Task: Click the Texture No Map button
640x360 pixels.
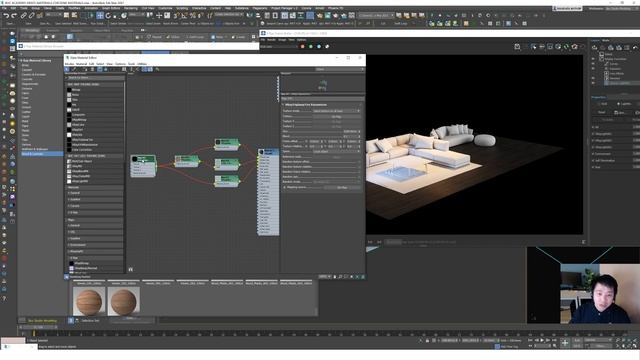Action: 337,116
